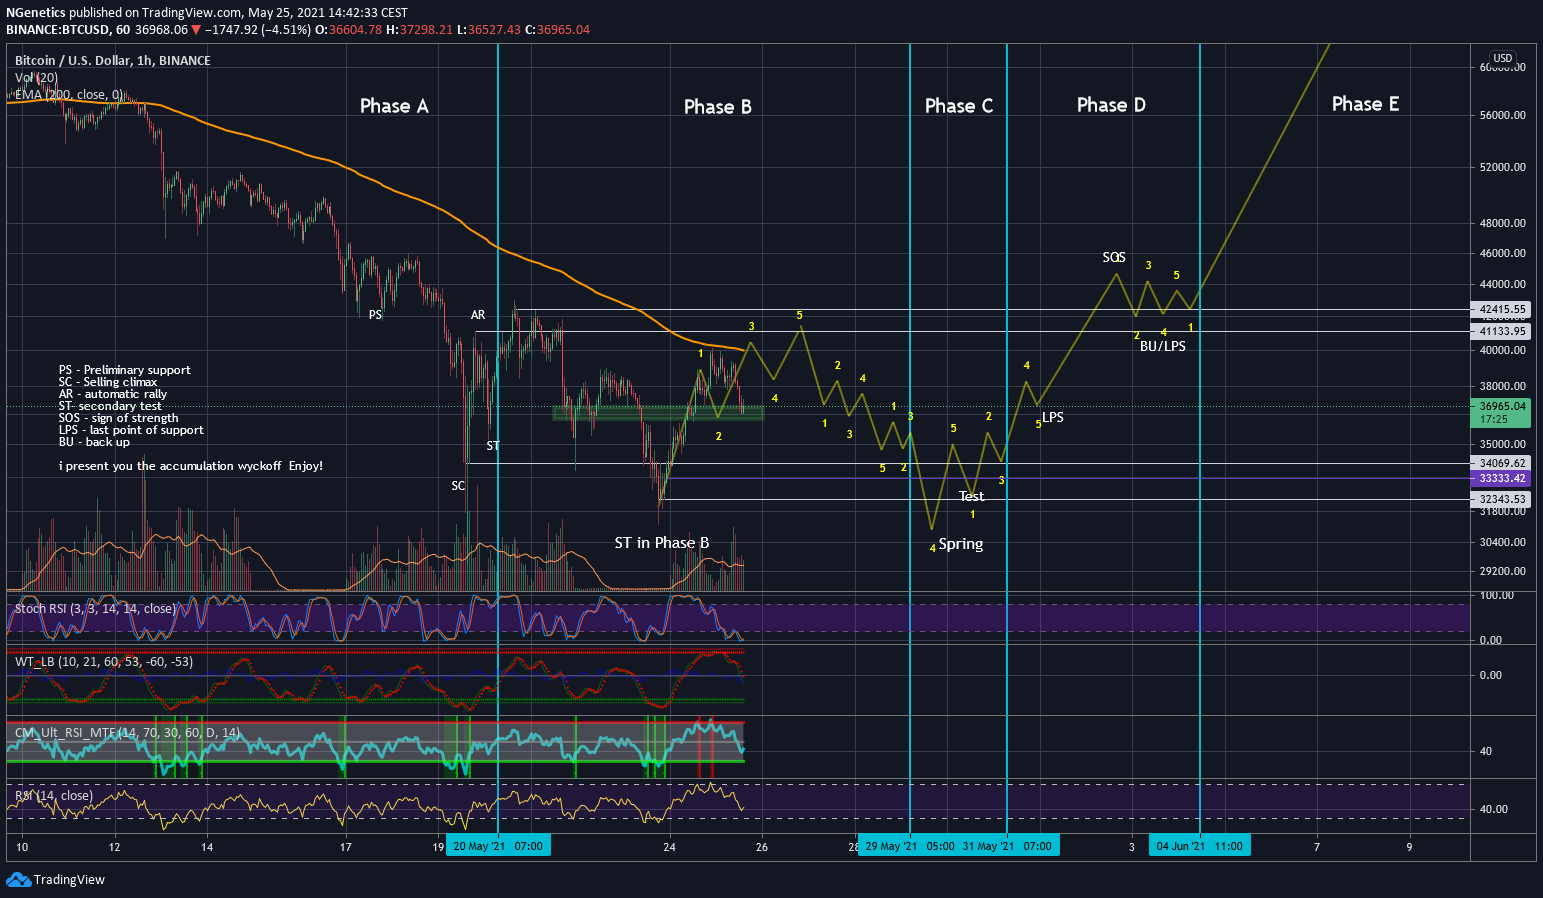
Task: Click the 42415.55 price label
Action: tap(1503, 310)
